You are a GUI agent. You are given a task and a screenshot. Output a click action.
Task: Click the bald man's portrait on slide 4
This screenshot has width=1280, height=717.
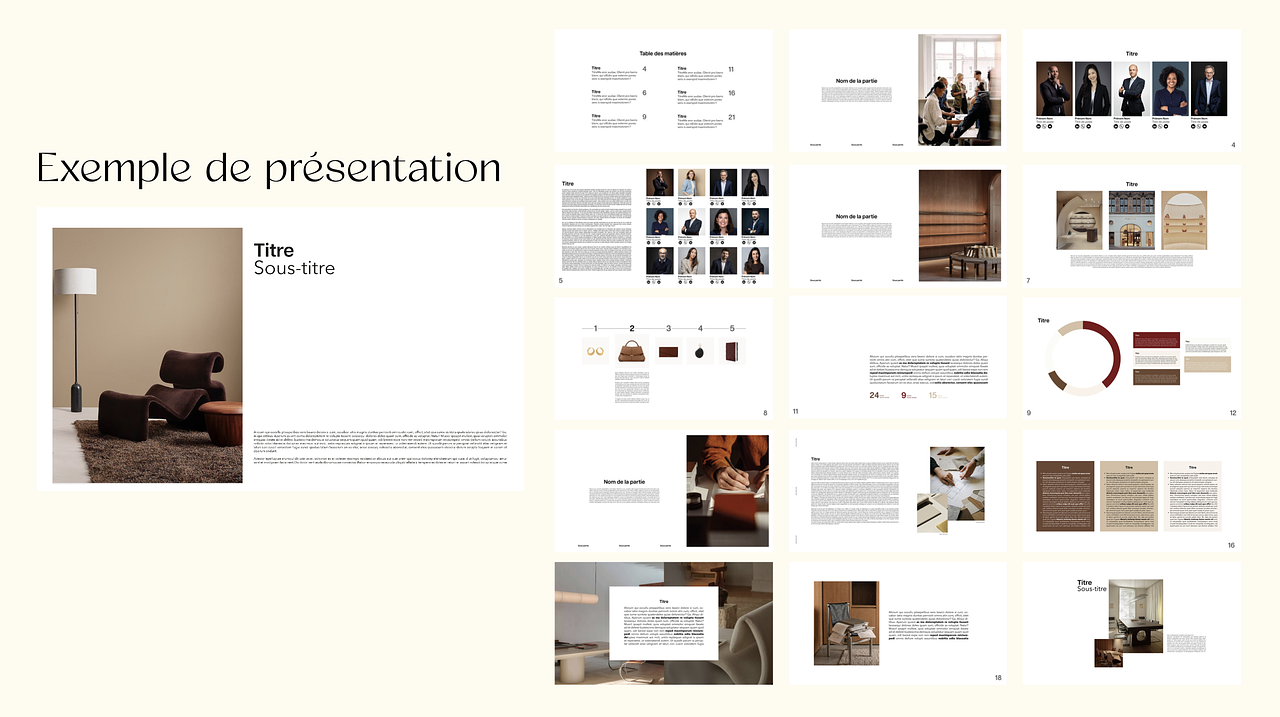(x=1132, y=89)
